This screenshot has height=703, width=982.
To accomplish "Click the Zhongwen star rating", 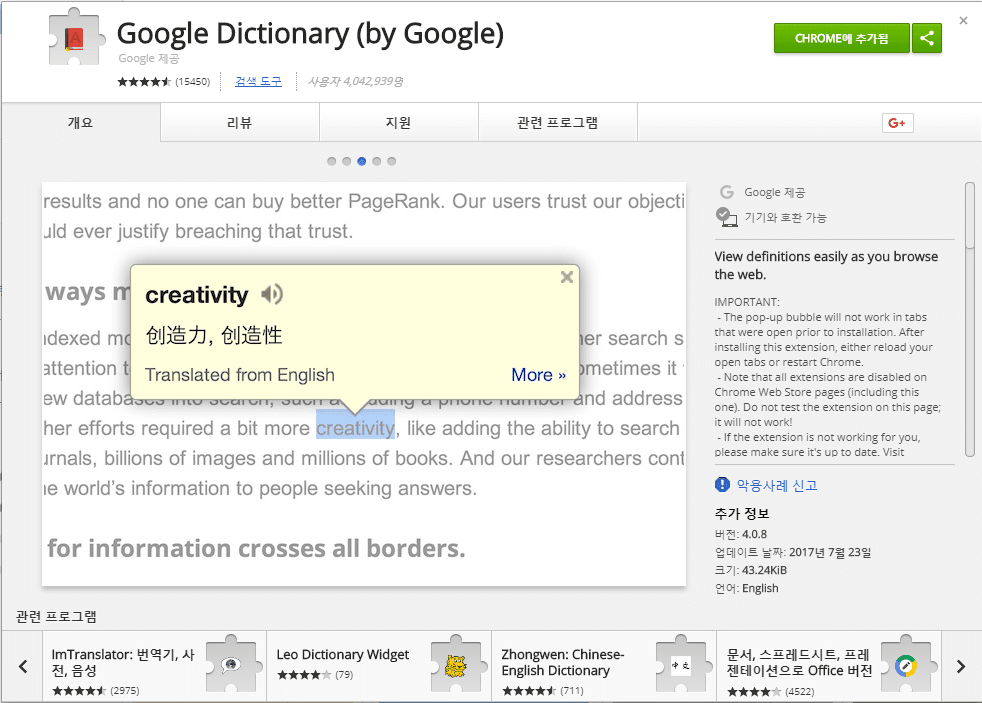I will pos(529,691).
